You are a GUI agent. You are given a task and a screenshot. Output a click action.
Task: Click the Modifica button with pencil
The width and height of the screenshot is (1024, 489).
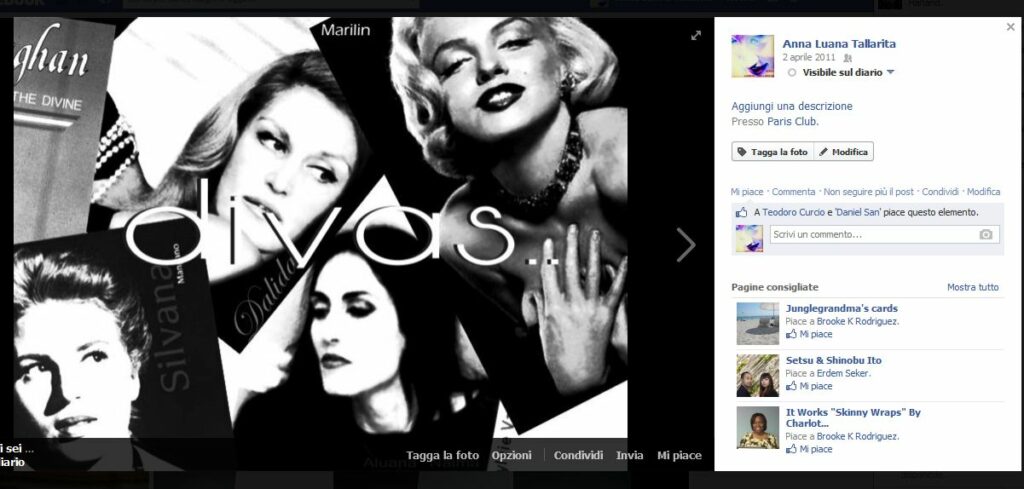pyautogui.click(x=844, y=151)
